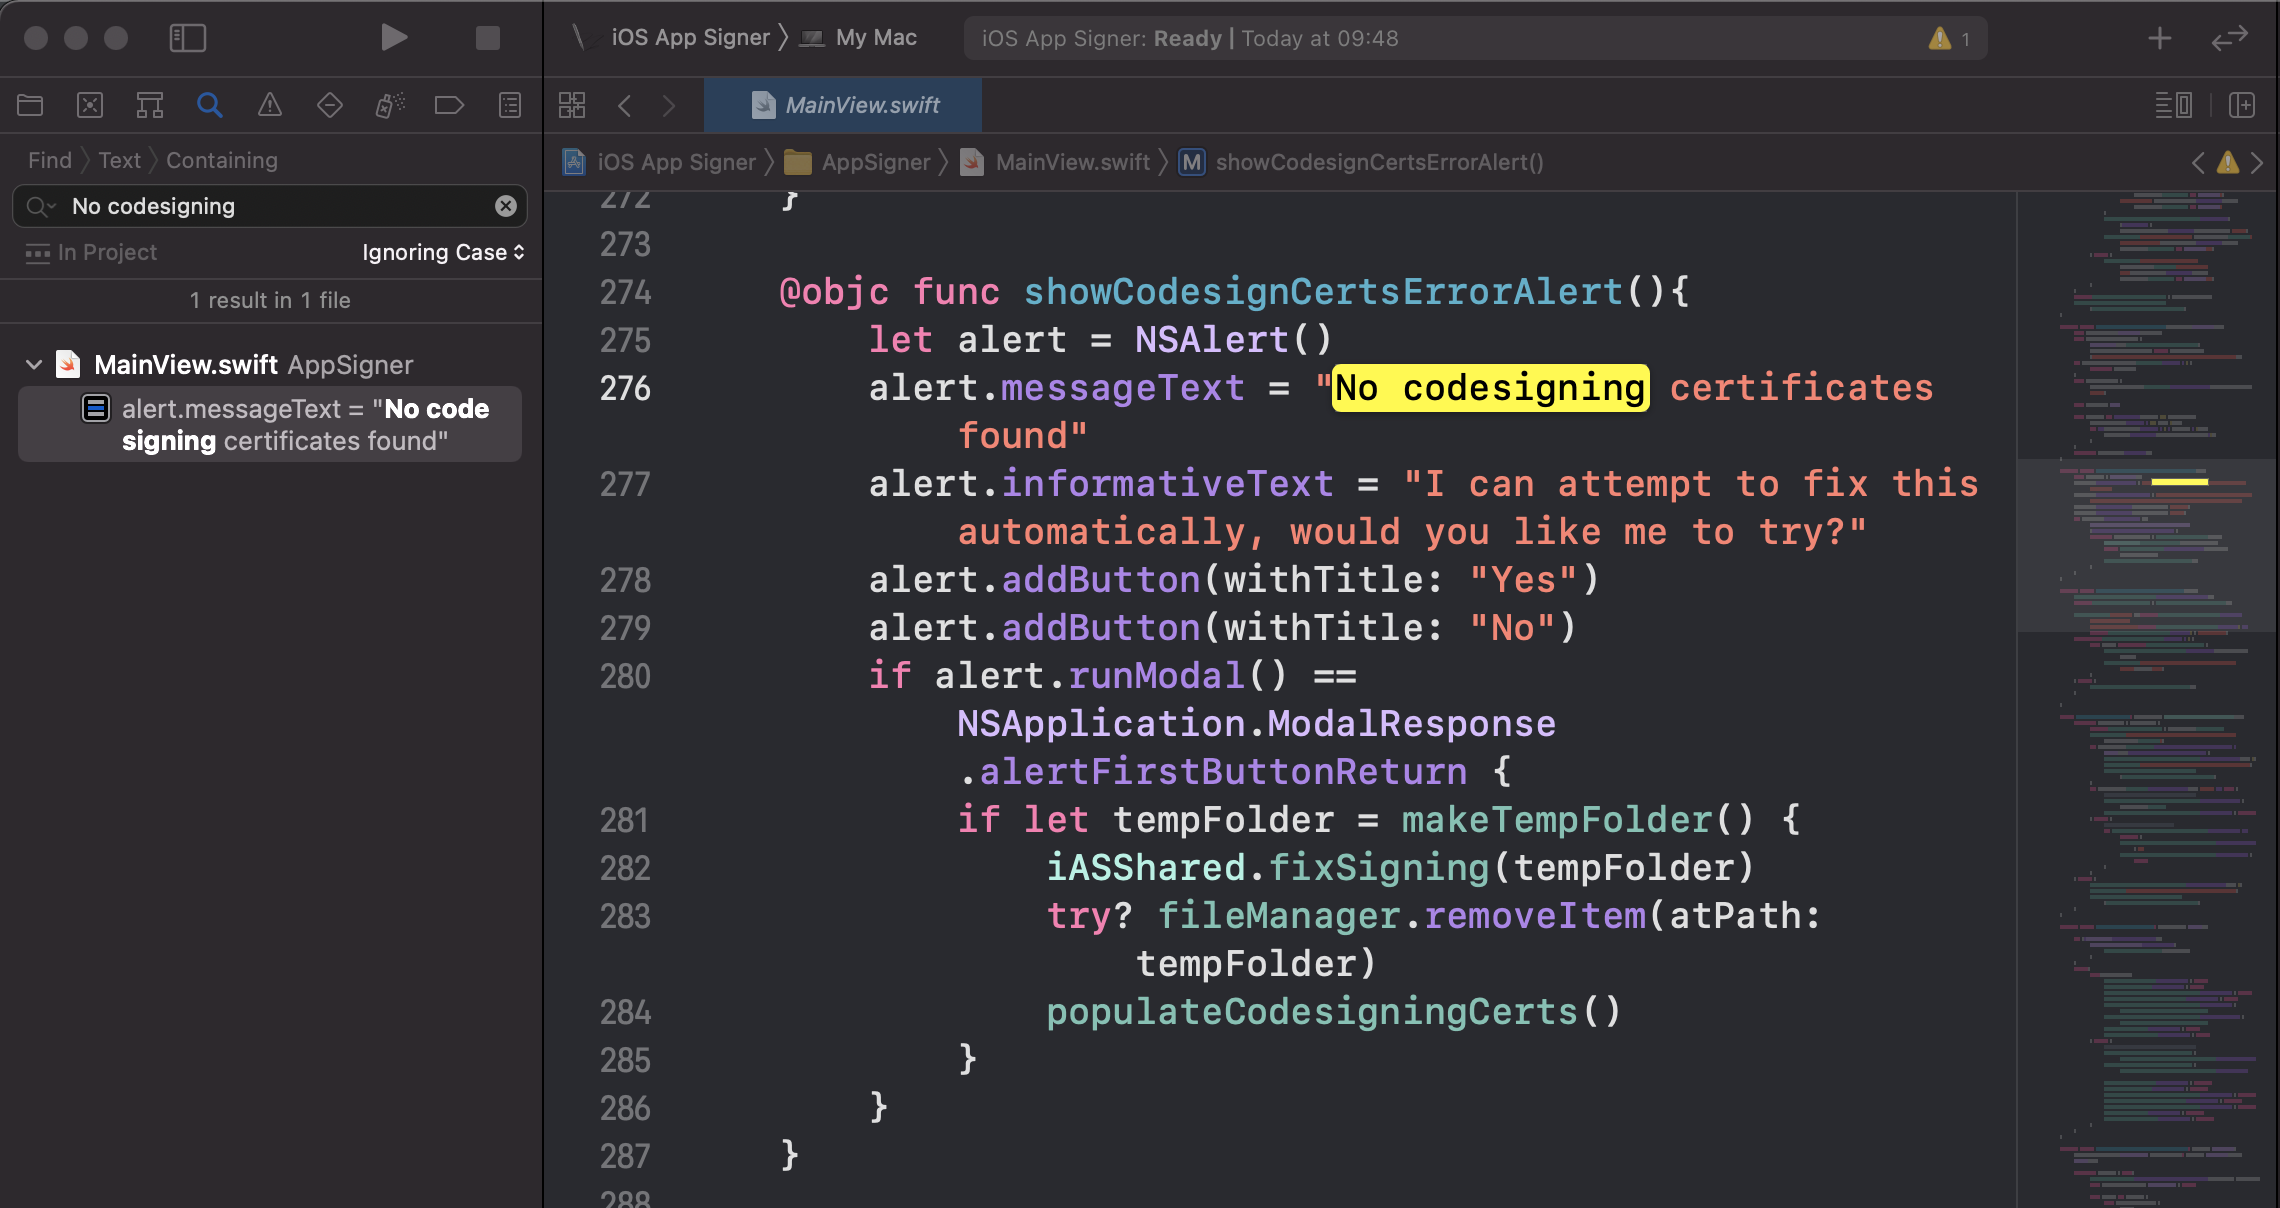Screen dimensions: 2280x1208
Task: Toggle the navigator sidebar visibility
Action: click(187, 38)
